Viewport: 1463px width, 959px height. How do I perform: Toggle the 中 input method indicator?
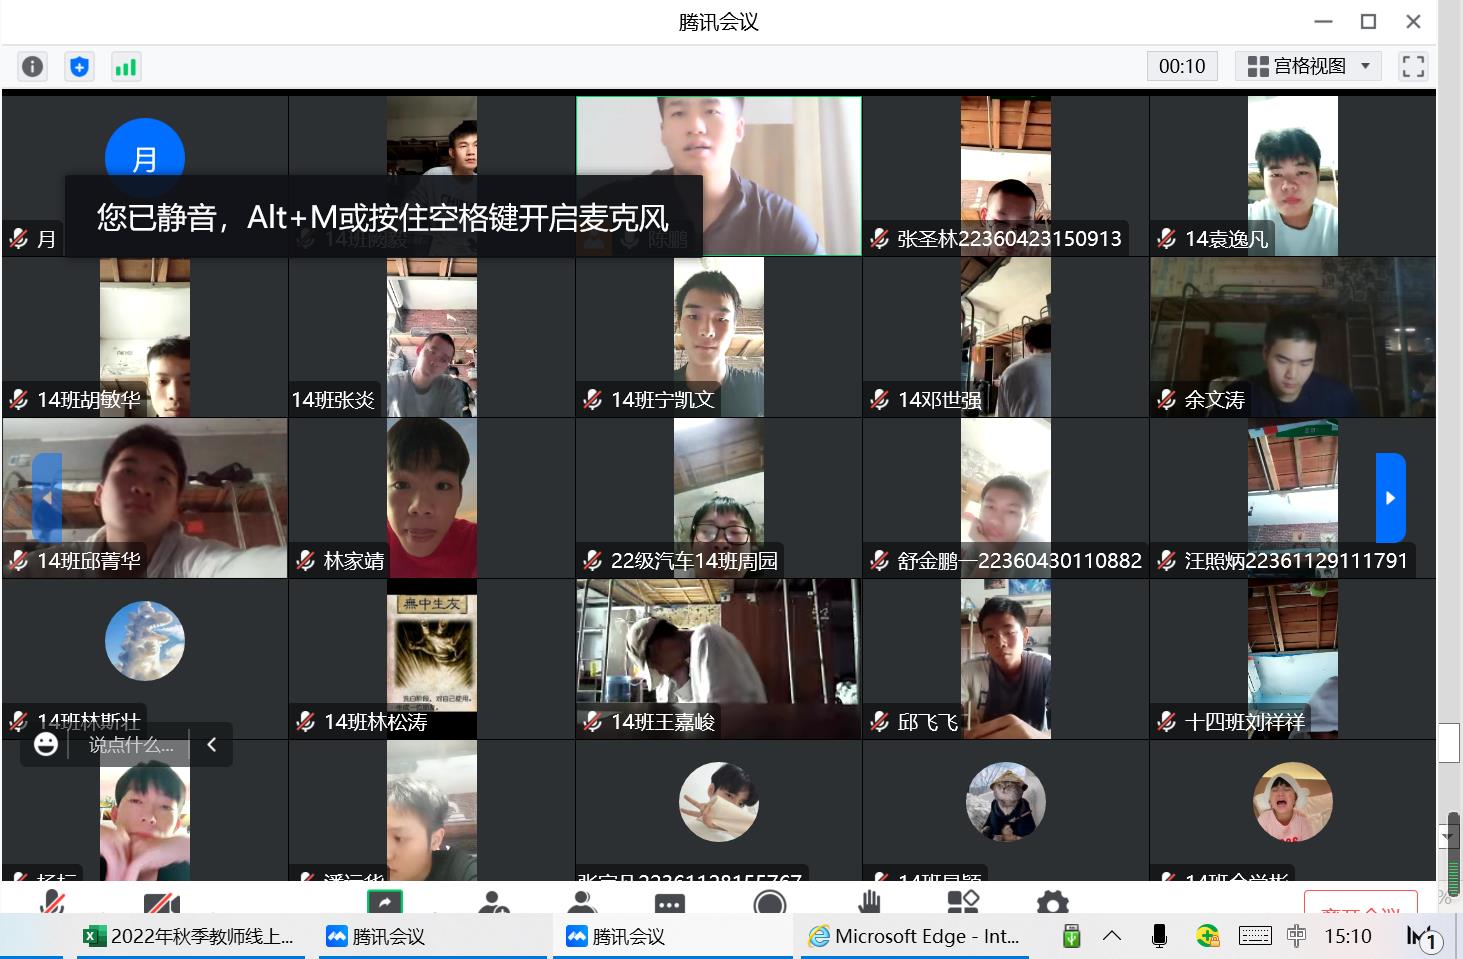point(1296,936)
